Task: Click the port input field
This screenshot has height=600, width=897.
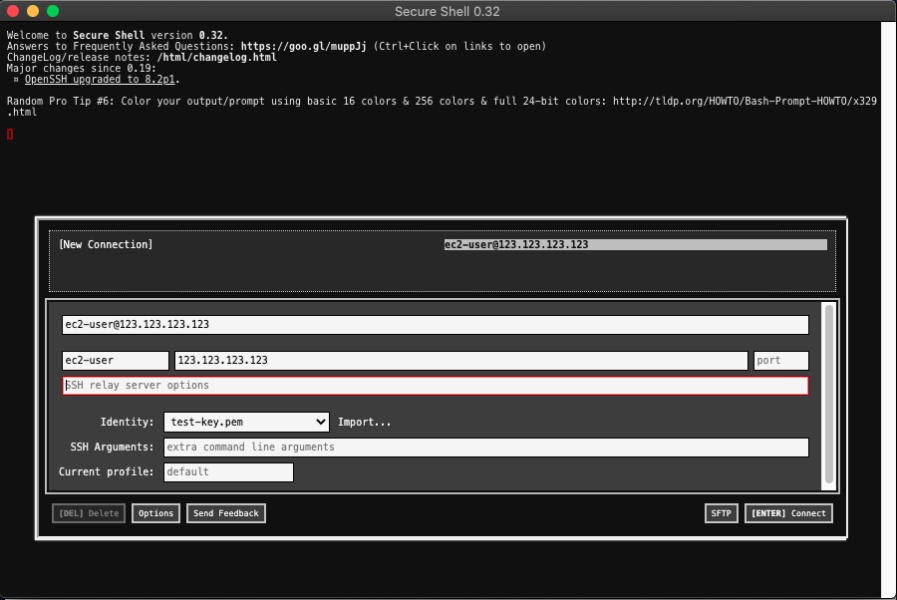Action: click(x=781, y=360)
